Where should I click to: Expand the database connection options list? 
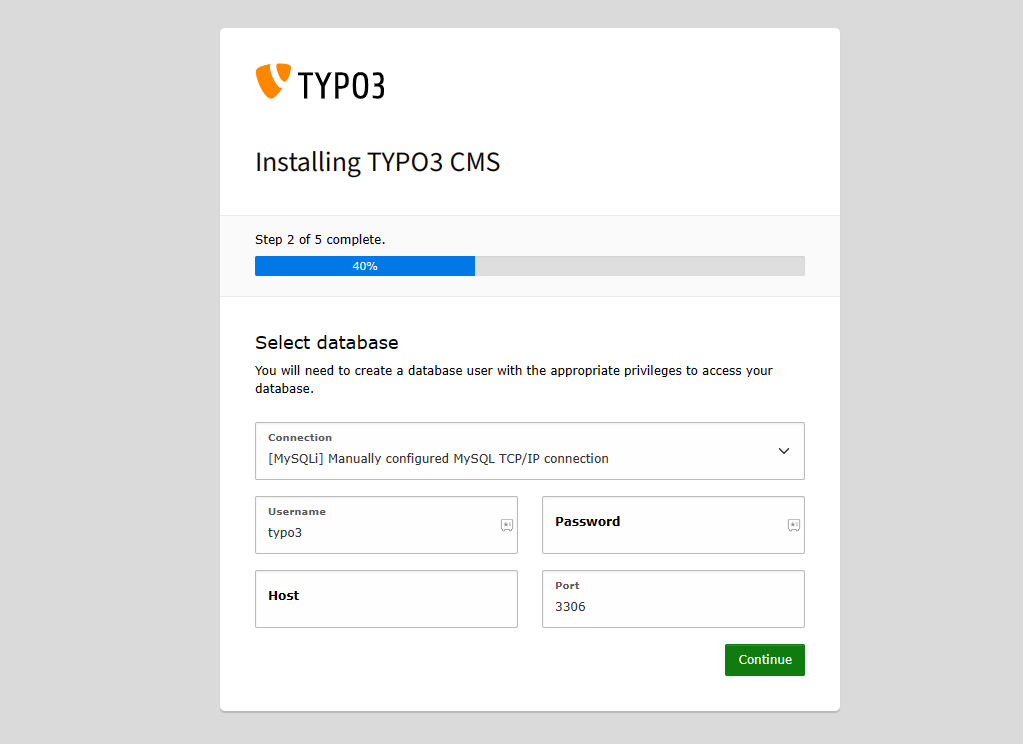coord(529,450)
